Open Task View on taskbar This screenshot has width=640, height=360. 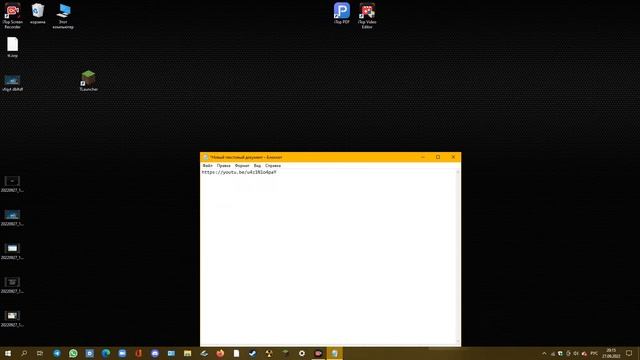tap(40, 353)
